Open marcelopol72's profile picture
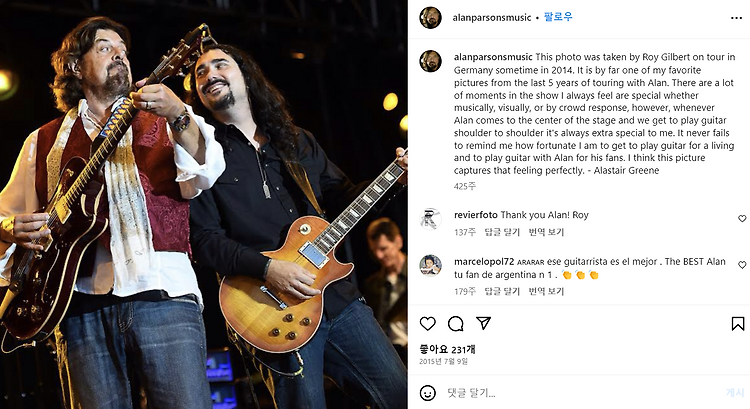Viewport: 750px width, 409px height. (430, 265)
